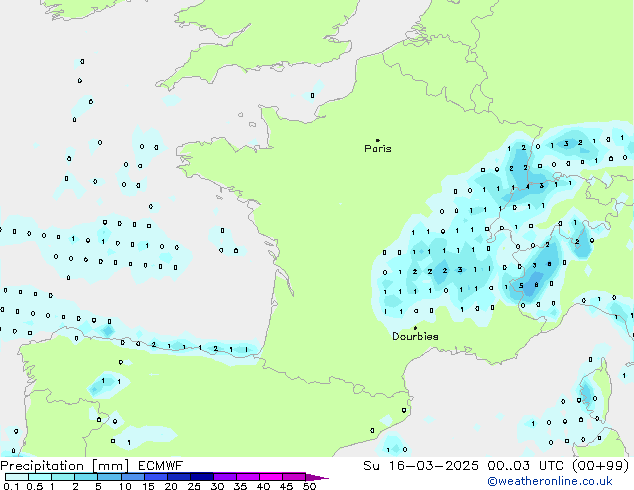Pick the 20–25 mm legend color swatch
The width and height of the screenshot is (634, 490).
(x=178, y=477)
